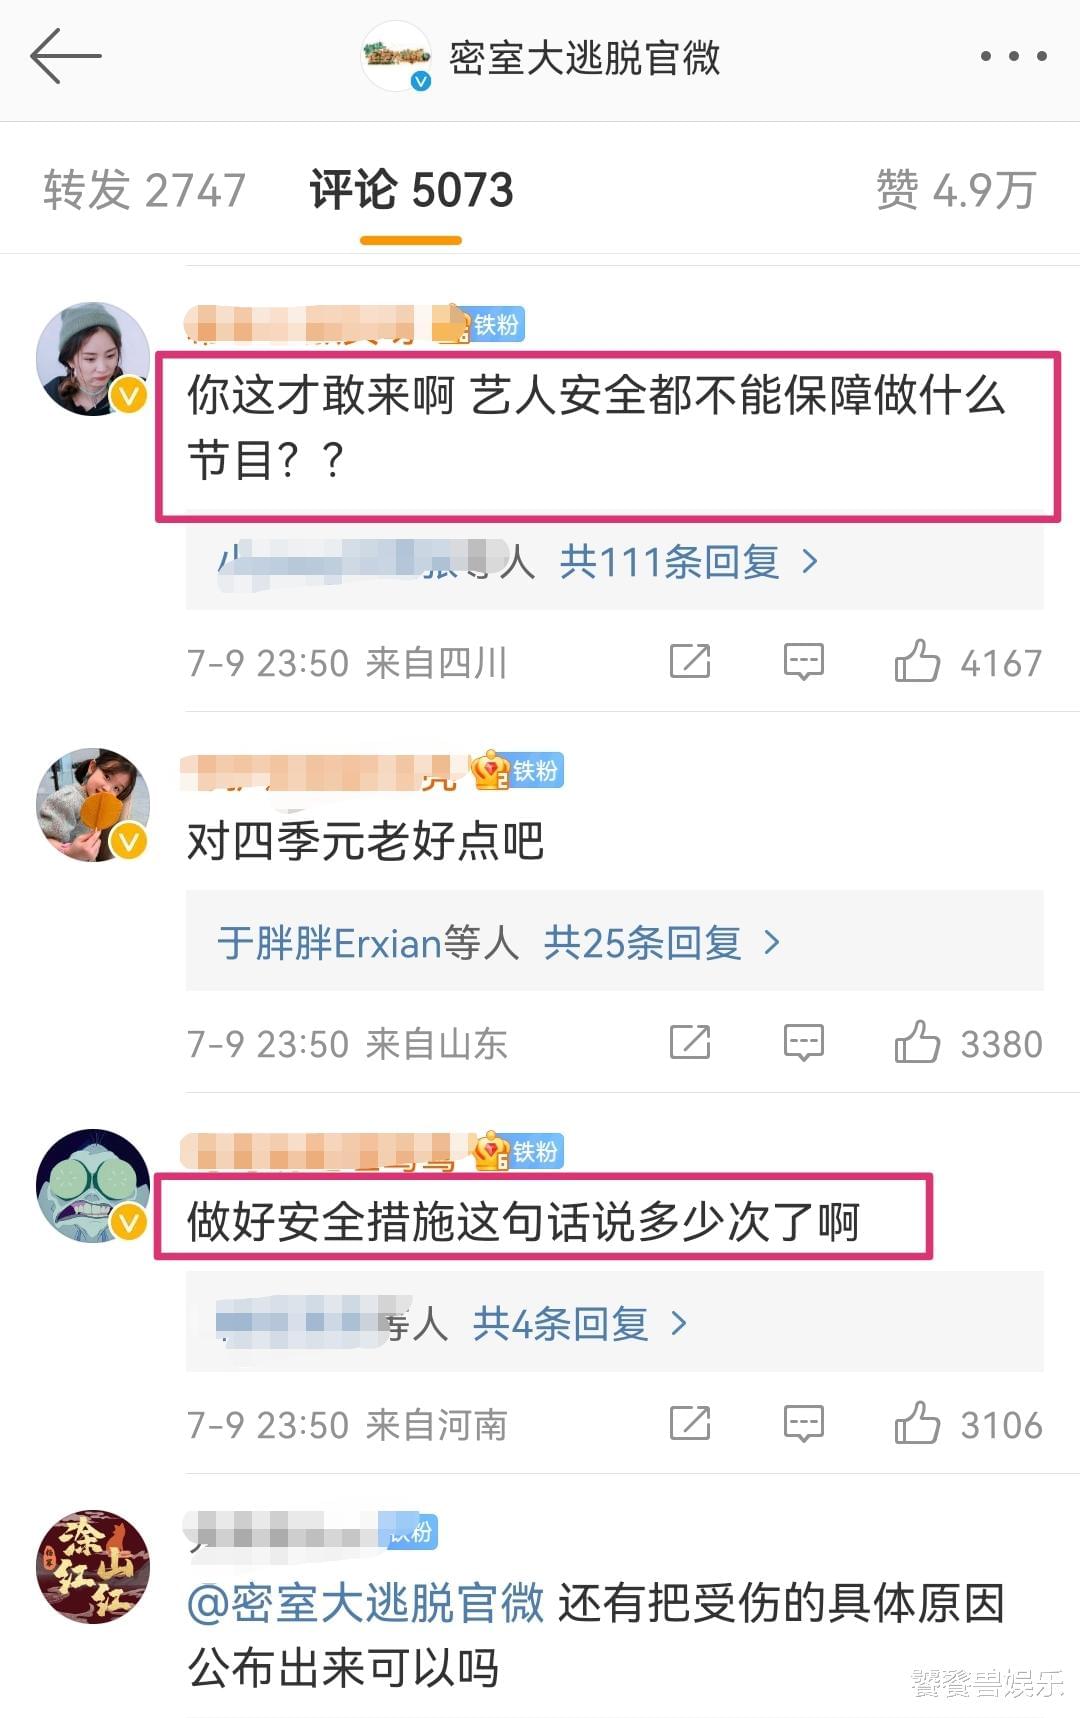Switch to 赞 4.9万 tab
The width and height of the screenshot is (1080, 1718).
pos(956,190)
